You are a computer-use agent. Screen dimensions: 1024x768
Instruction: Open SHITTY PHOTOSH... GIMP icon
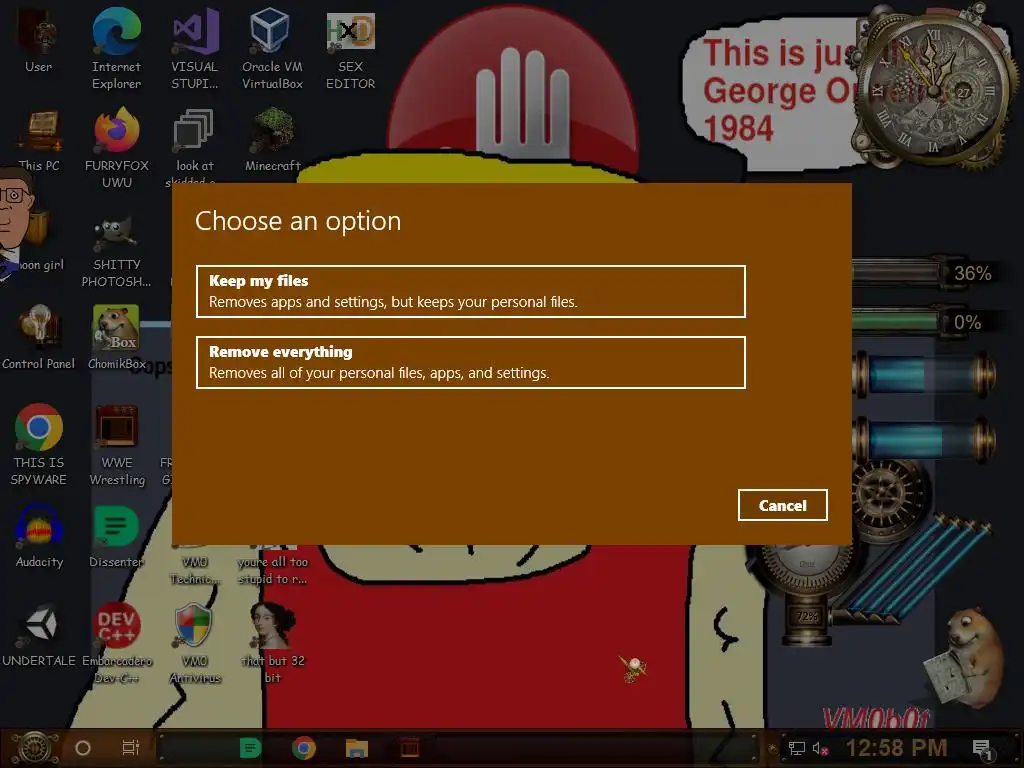(116, 251)
